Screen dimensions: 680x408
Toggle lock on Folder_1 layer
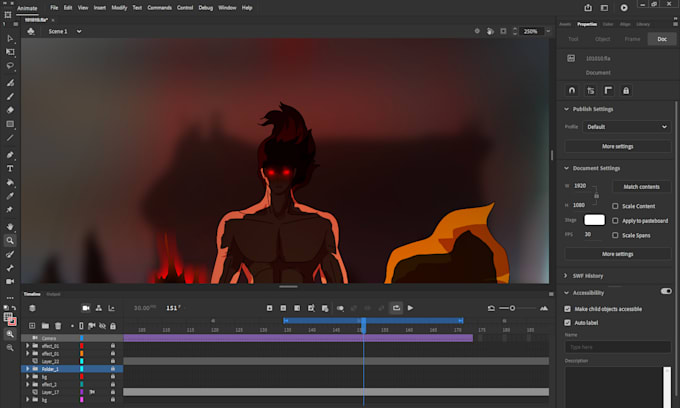pyautogui.click(x=113, y=369)
